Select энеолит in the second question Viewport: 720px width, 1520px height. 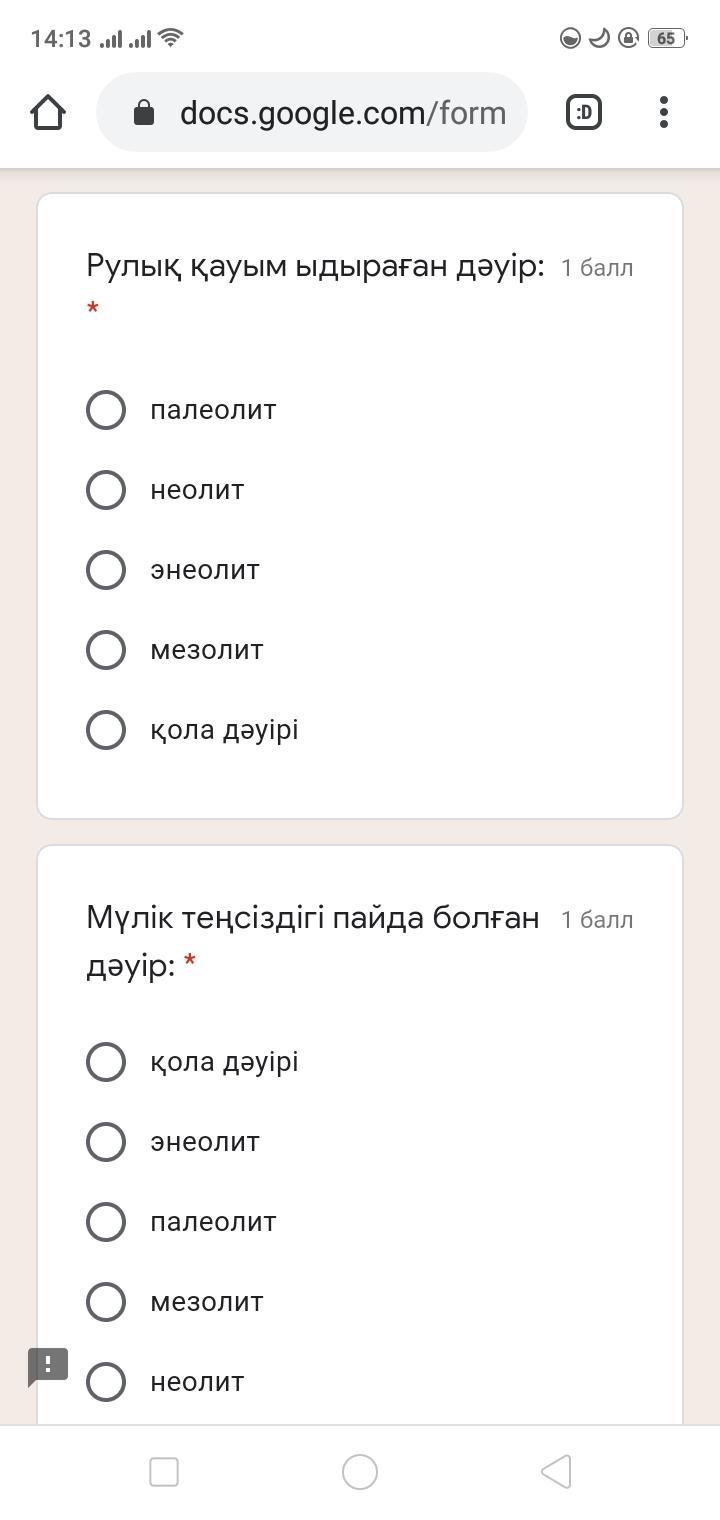[x=106, y=1142]
